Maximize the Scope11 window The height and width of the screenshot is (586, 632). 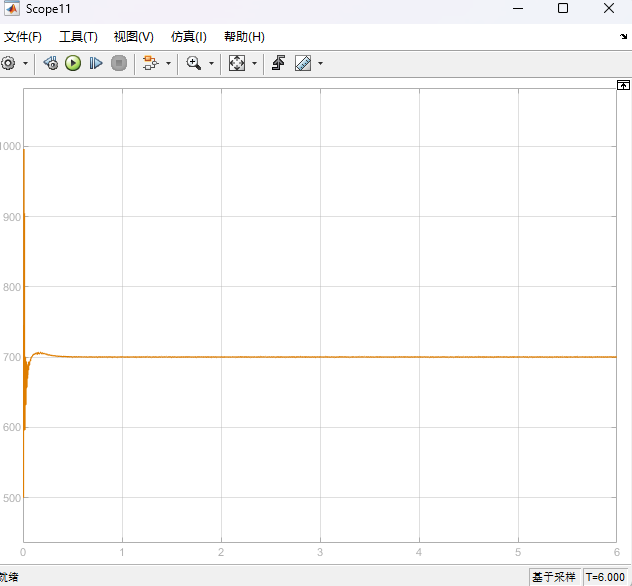(x=563, y=8)
